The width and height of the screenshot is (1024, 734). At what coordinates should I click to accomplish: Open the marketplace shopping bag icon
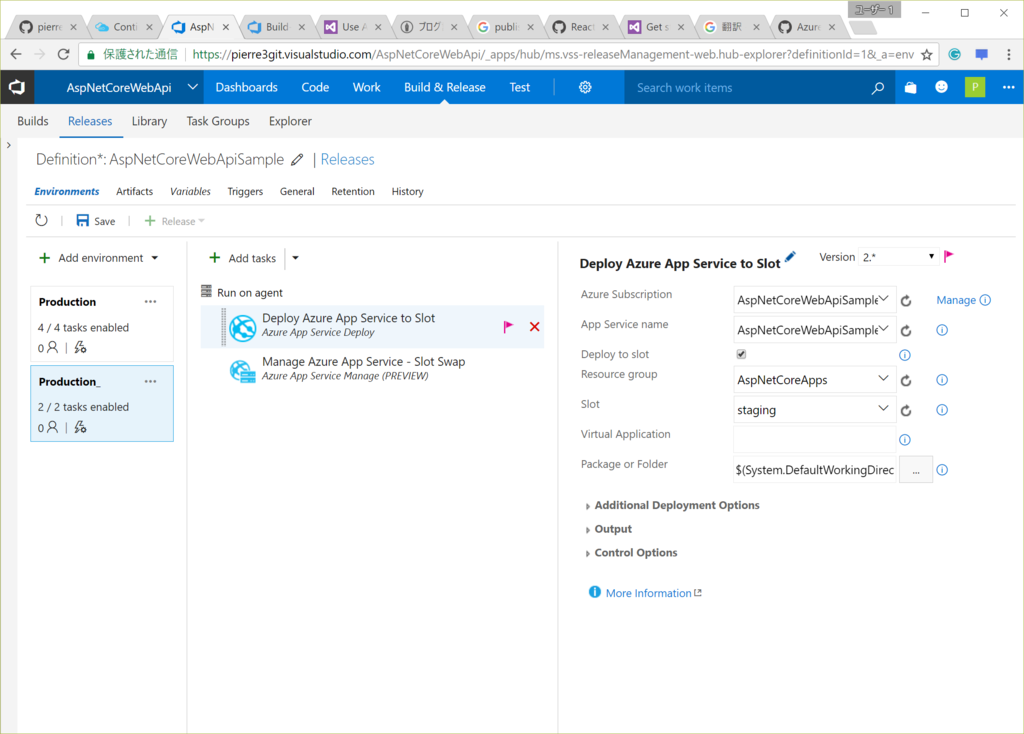(910, 88)
